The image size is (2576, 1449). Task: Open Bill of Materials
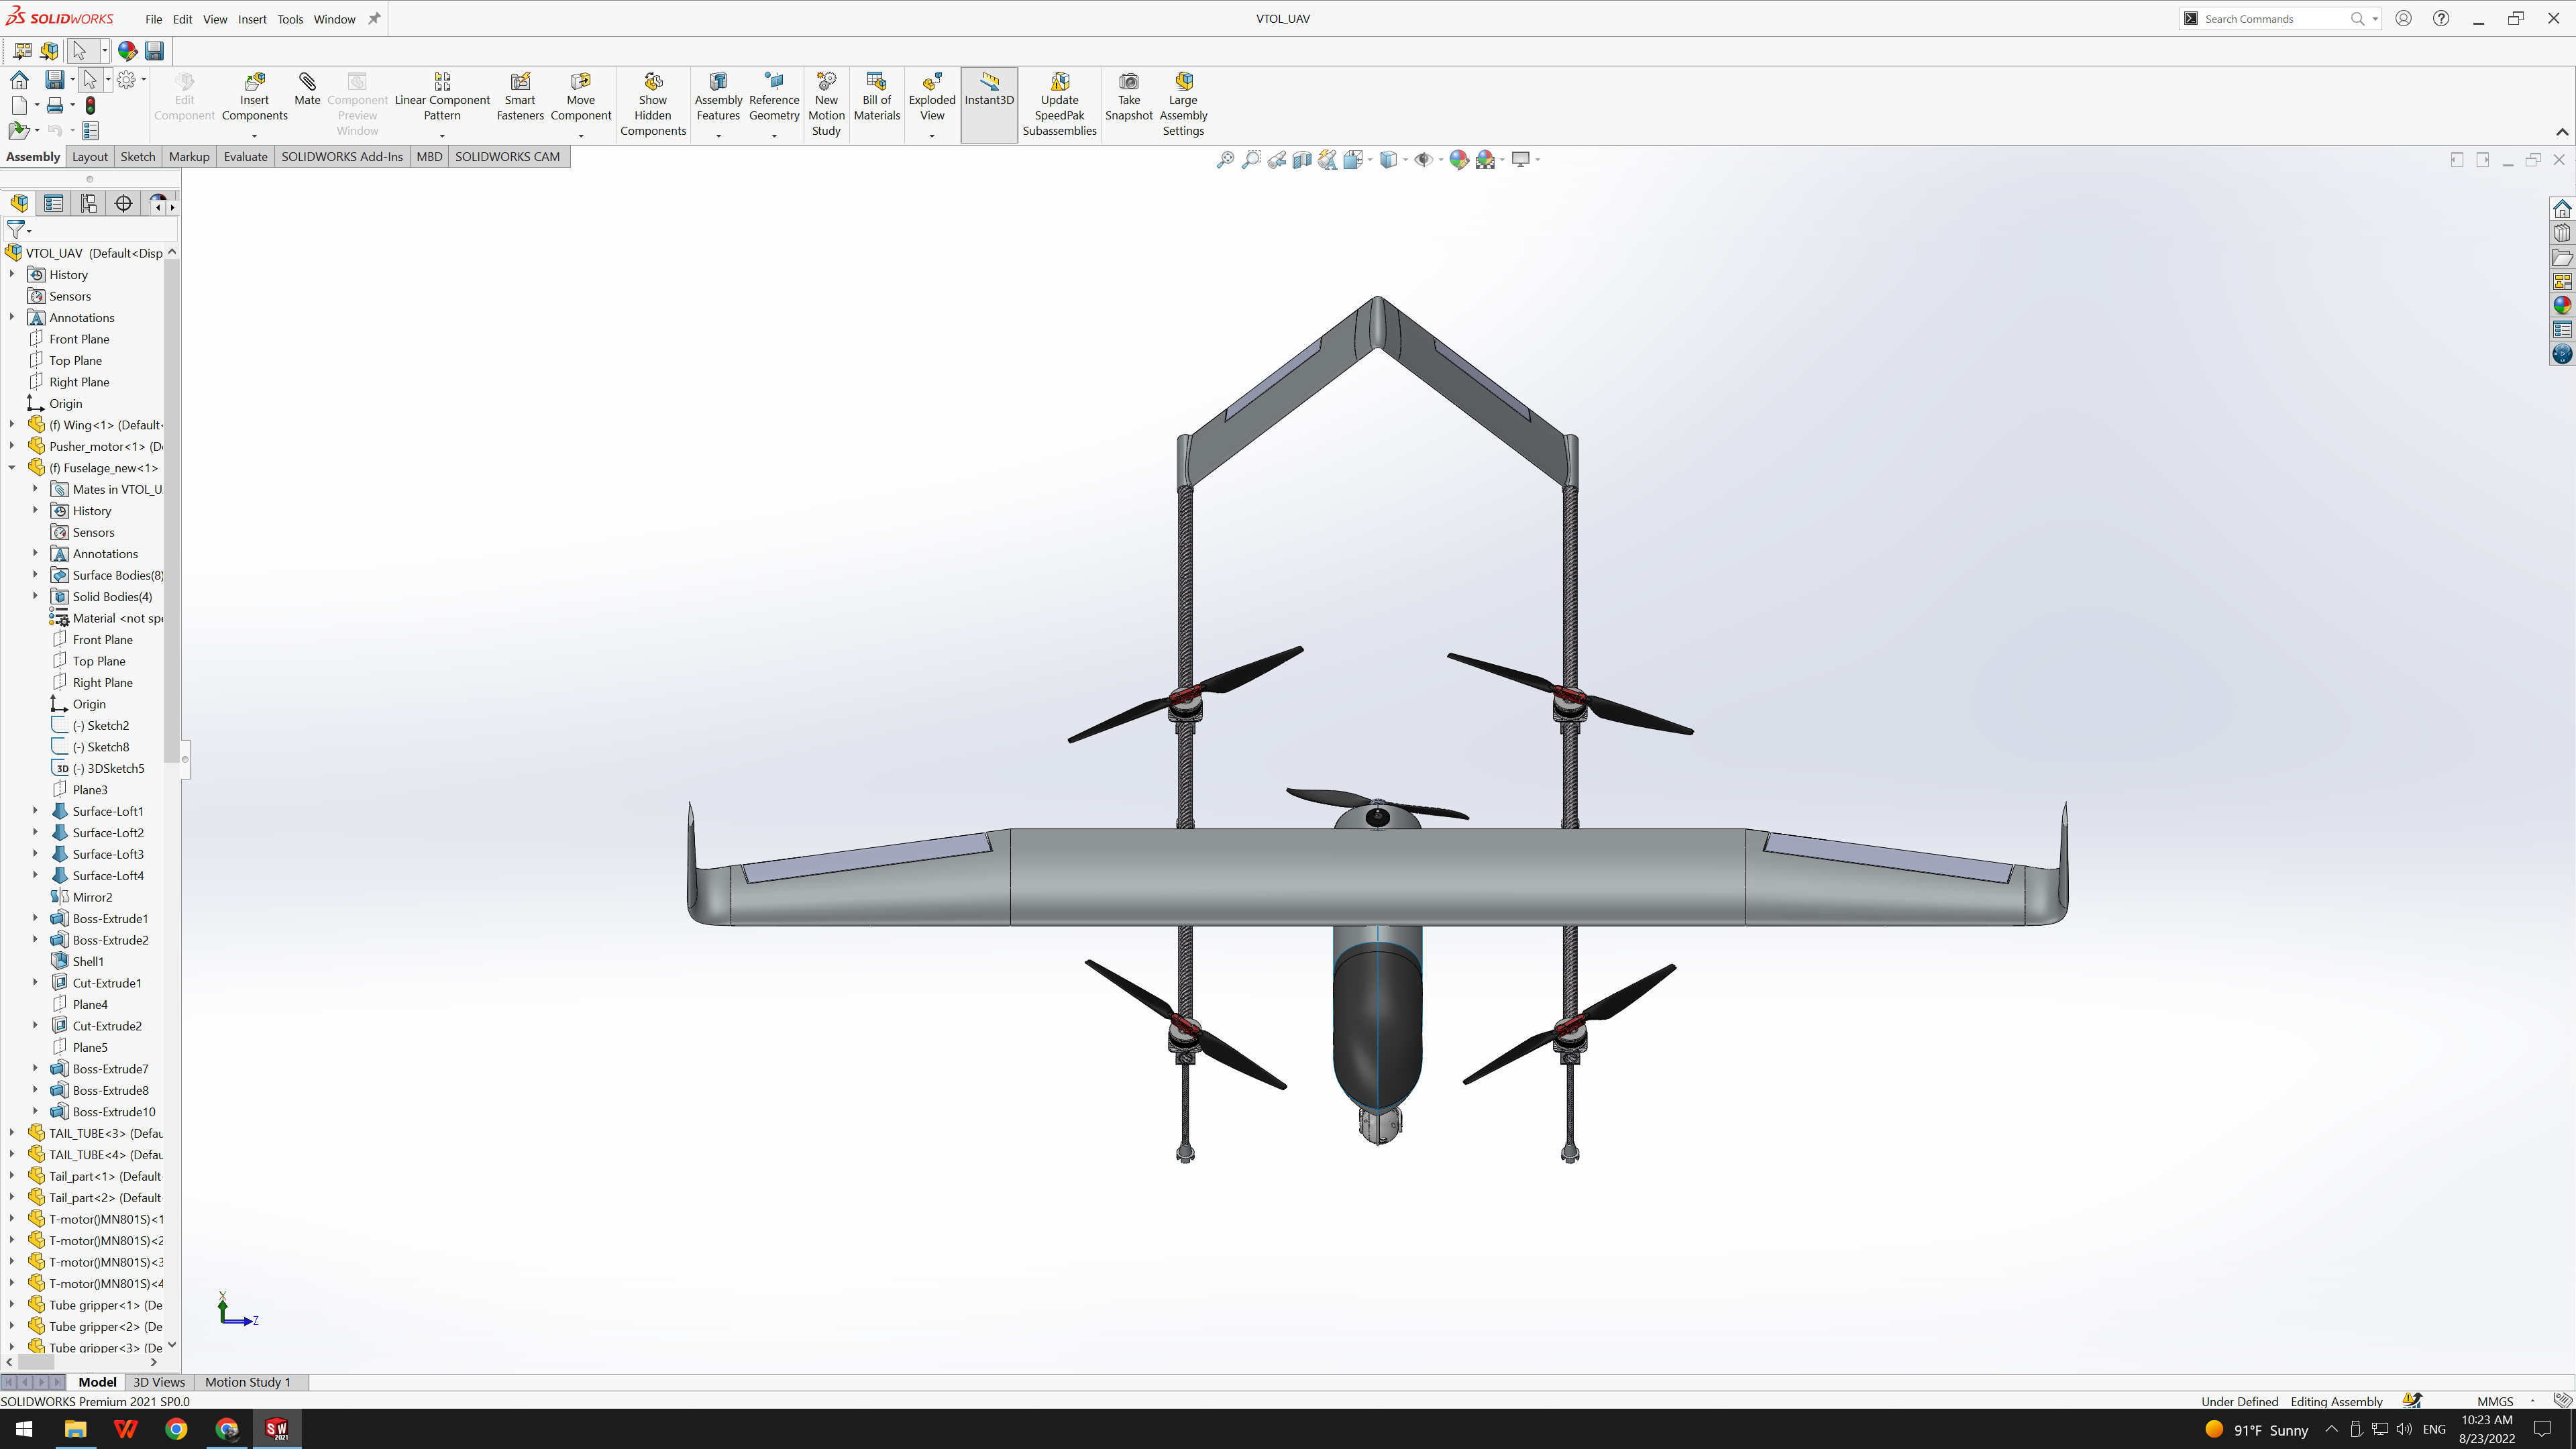(x=877, y=97)
